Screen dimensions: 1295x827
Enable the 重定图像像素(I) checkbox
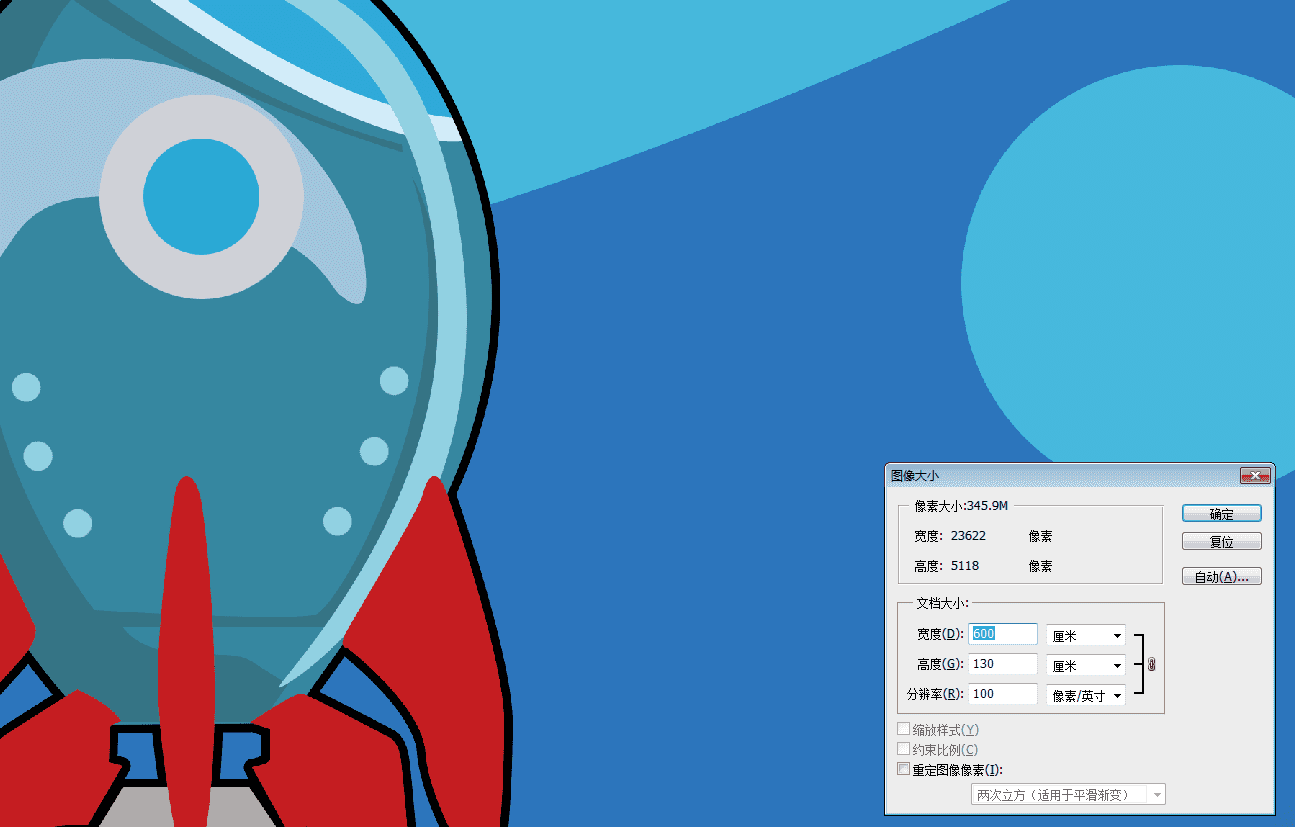(904, 769)
